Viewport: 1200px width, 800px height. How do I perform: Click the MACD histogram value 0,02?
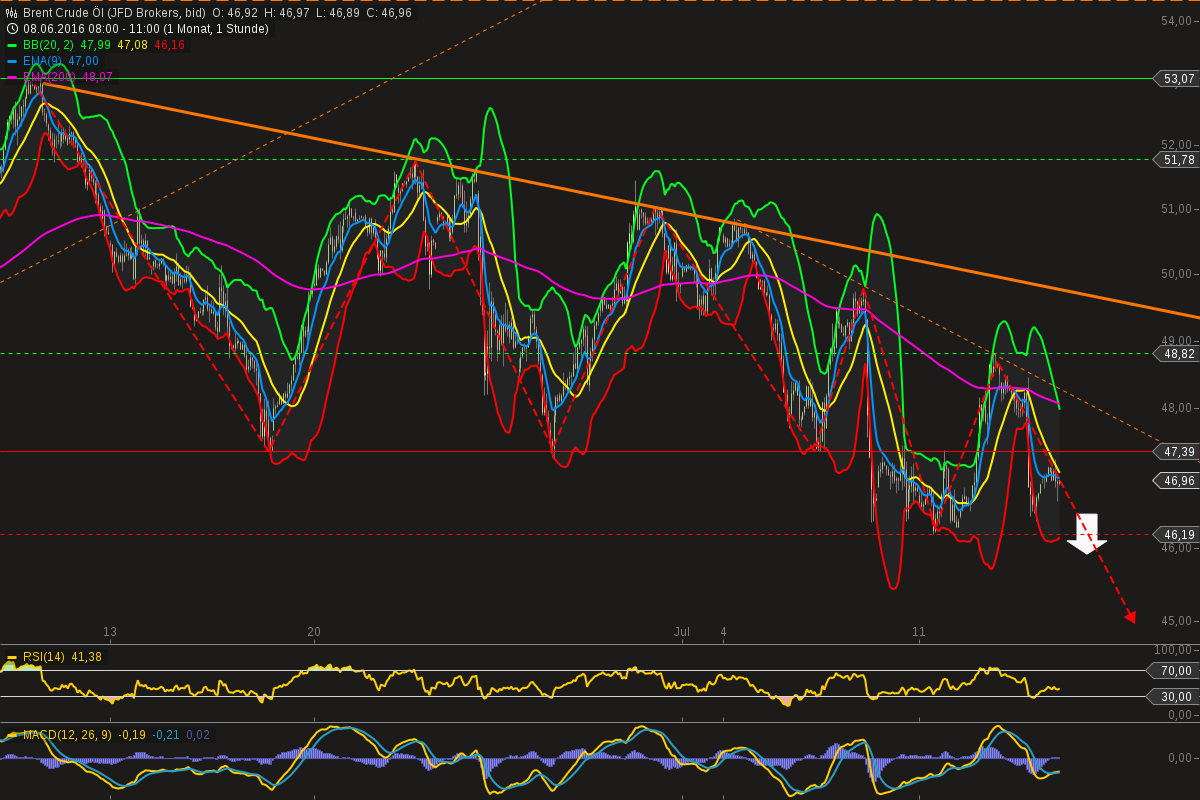tap(198, 735)
